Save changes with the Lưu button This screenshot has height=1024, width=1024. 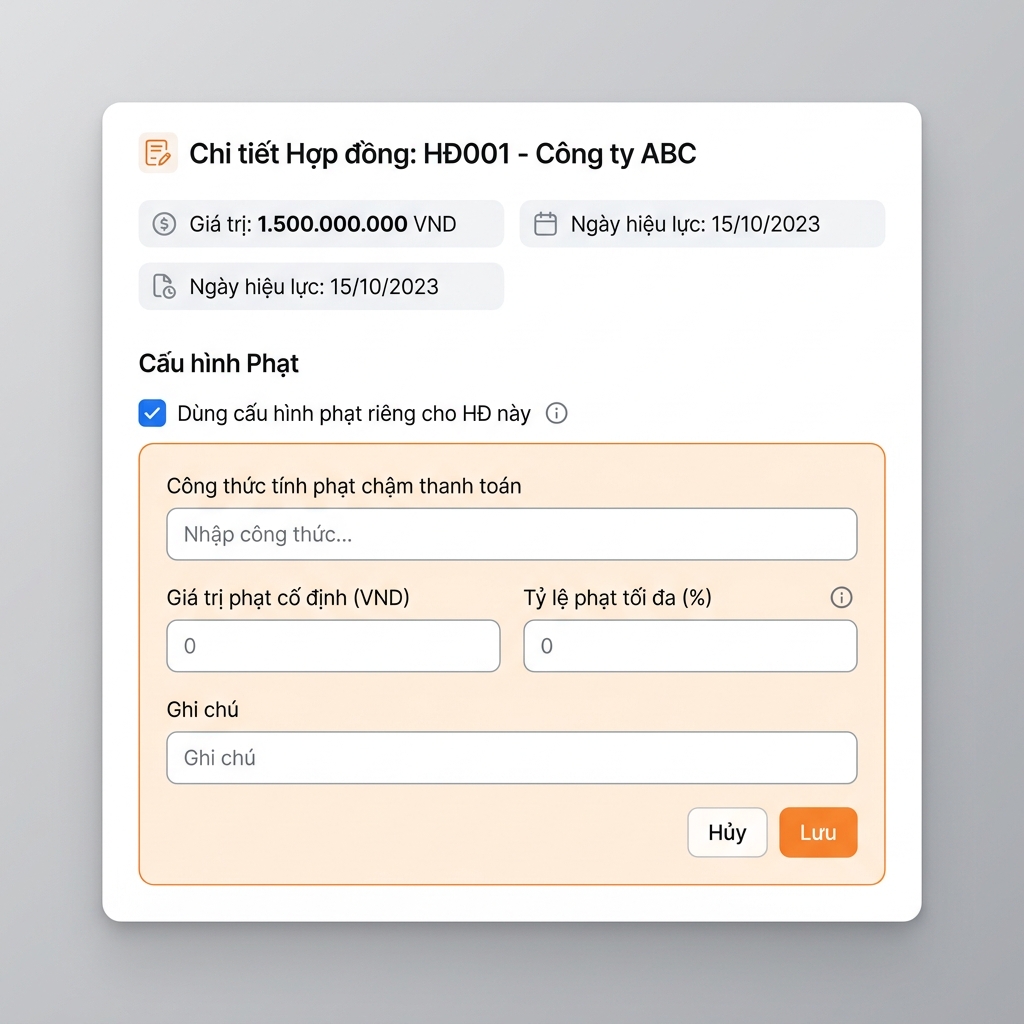818,833
